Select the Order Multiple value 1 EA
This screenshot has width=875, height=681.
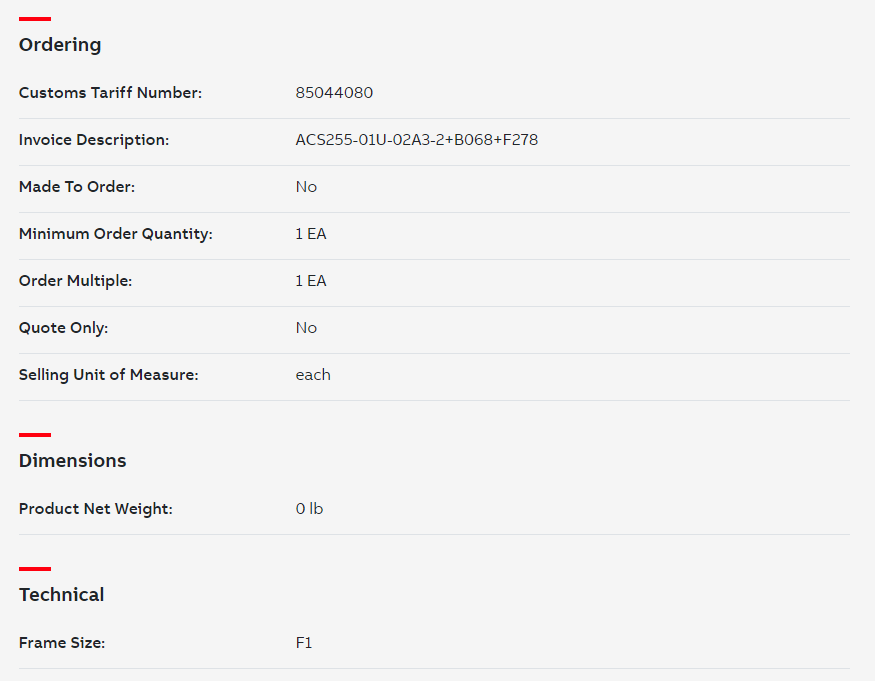[310, 281]
